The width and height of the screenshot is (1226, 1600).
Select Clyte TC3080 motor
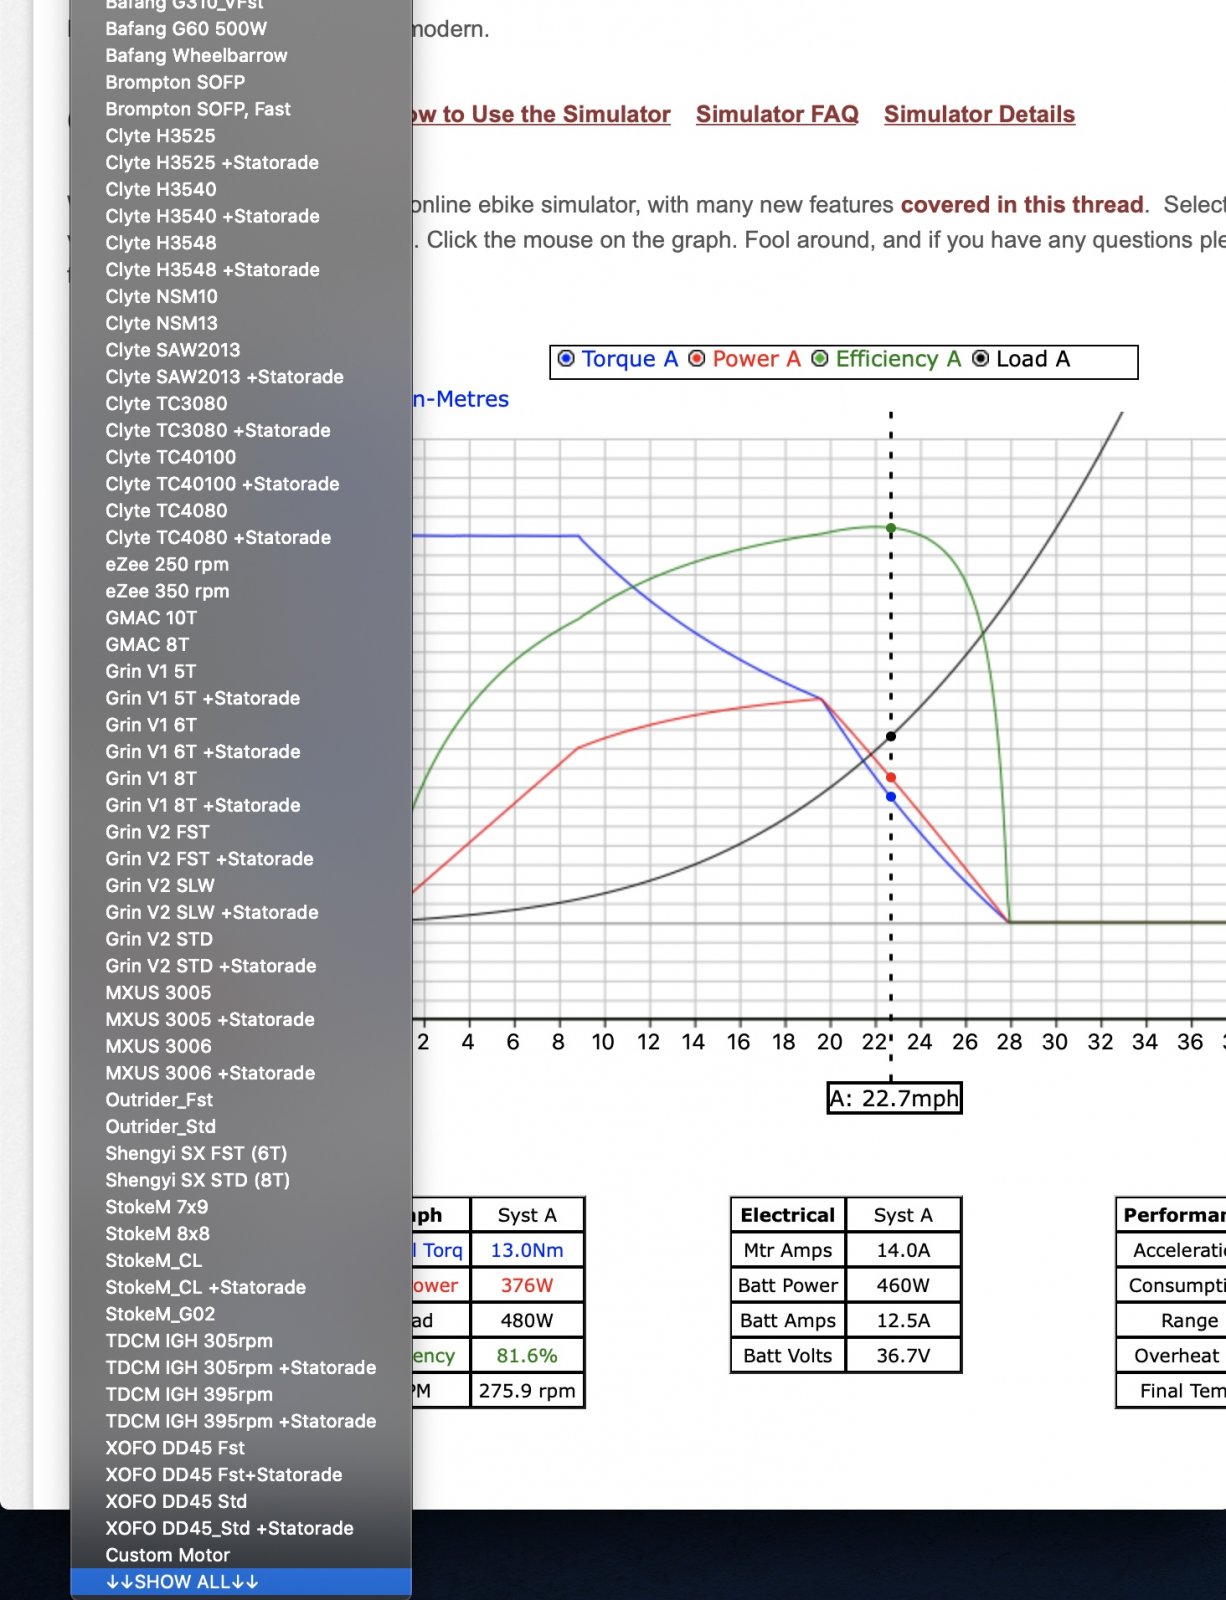coord(241,404)
